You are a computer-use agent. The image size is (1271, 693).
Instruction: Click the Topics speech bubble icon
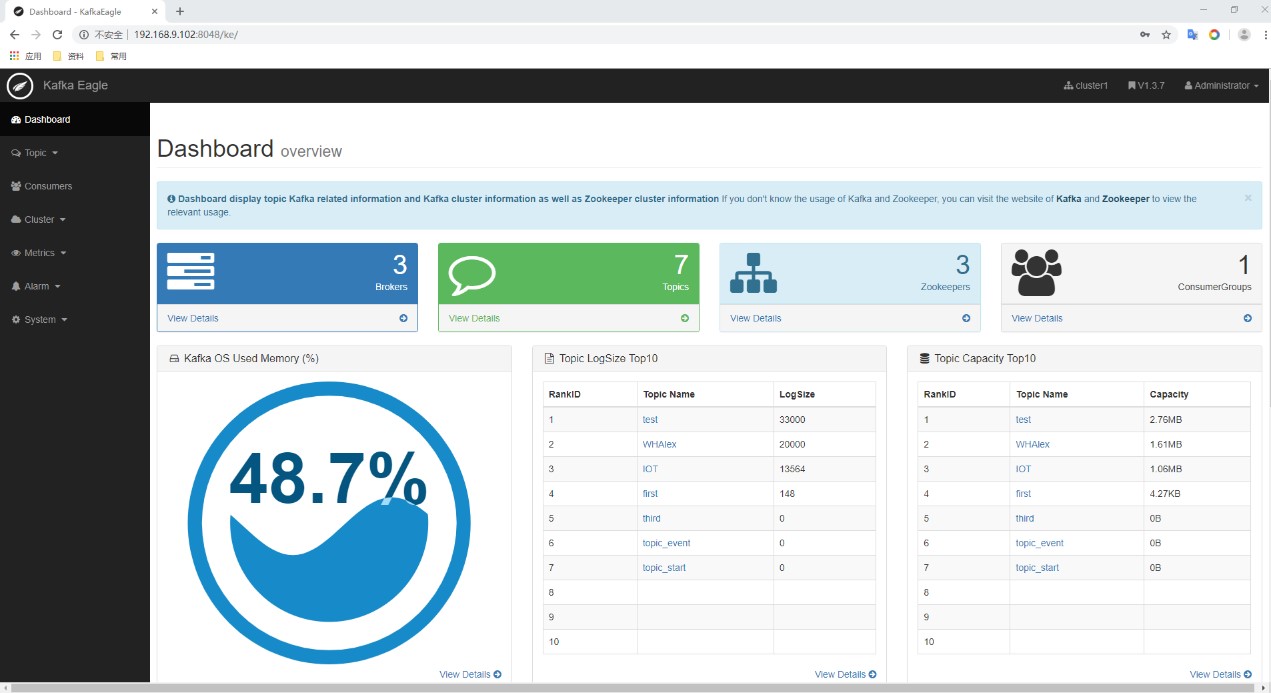click(472, 273)
